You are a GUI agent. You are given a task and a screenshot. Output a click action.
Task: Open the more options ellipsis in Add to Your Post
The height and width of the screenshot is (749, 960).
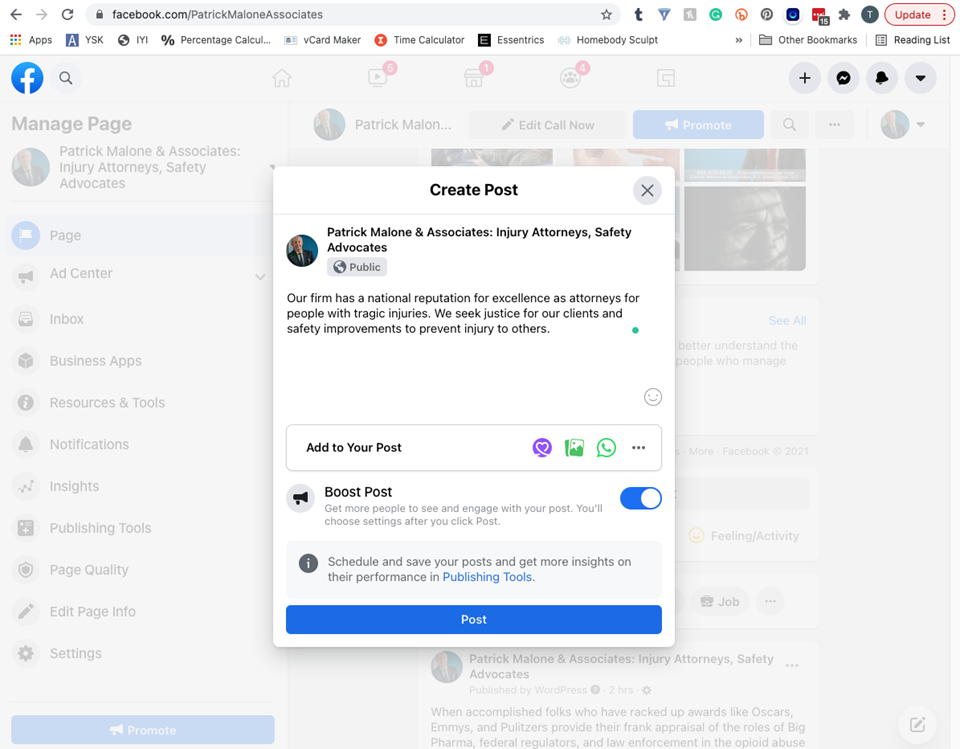coord(639,447)
